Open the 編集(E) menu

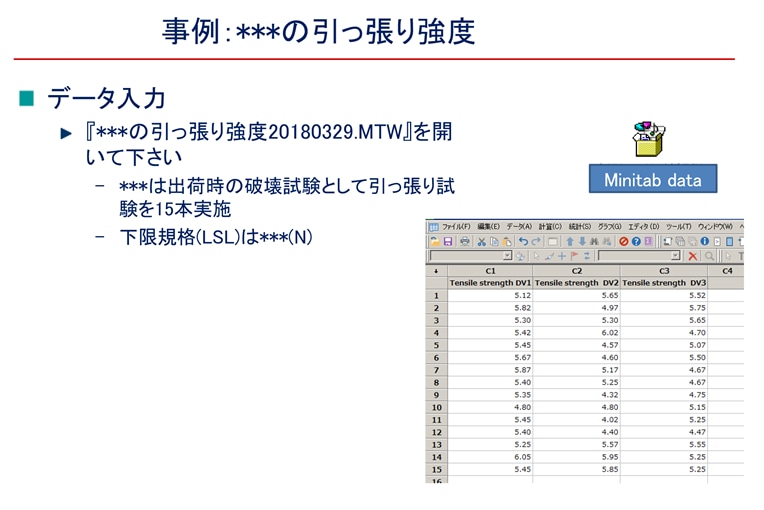pyautogui.click(x=489, y=227)
